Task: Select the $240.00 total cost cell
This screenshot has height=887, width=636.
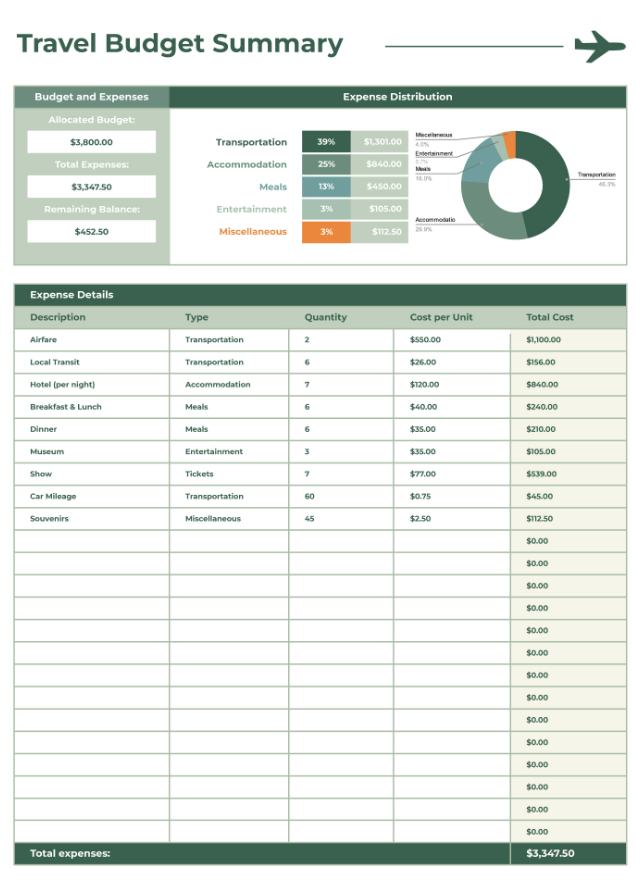Action: pos(568,407)
